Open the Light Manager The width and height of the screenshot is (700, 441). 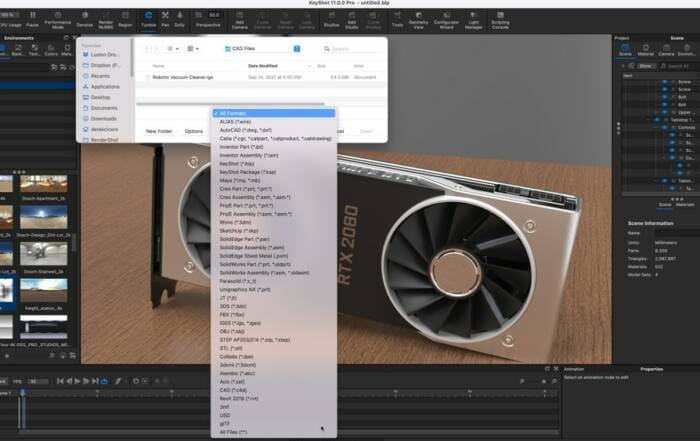[x=473, y=20]
